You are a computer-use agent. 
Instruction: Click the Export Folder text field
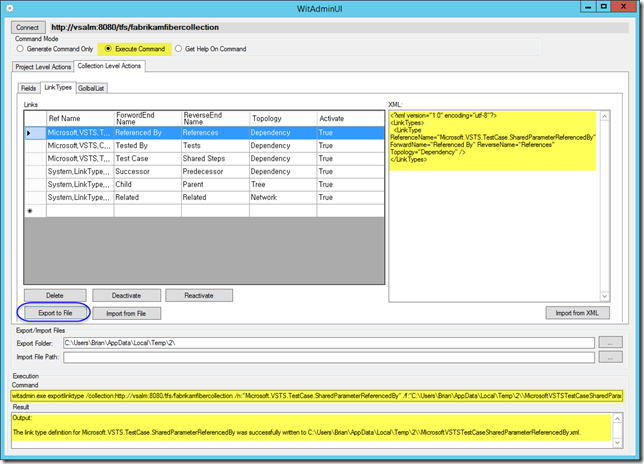[329, 343]
